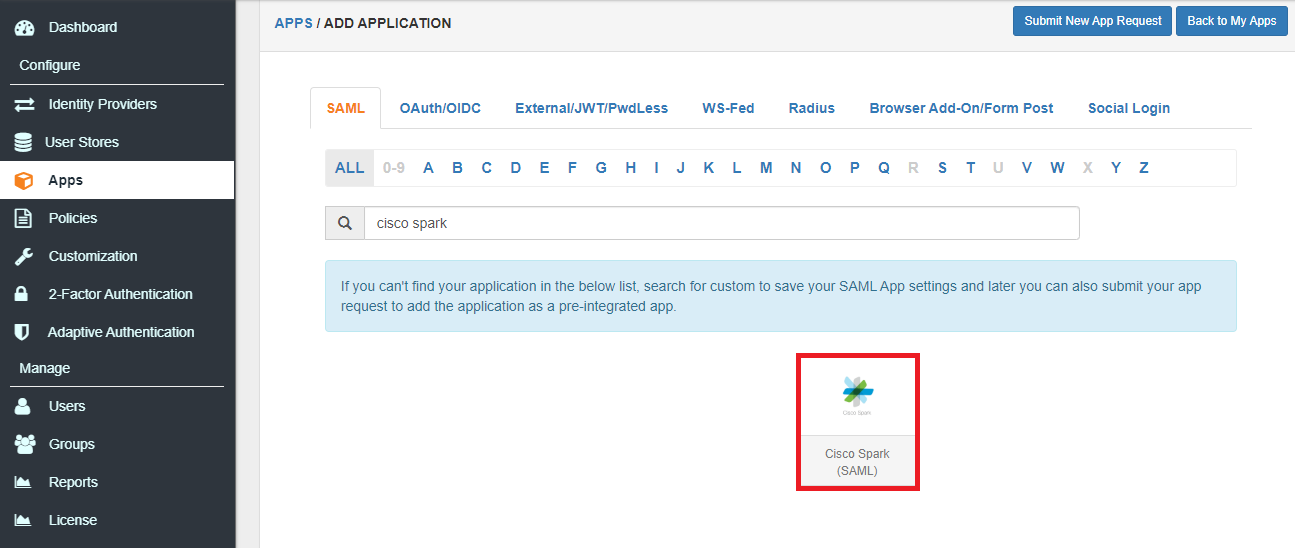Filter apps by letter G
This screenshot has height=548, width=1295.
(601, 168)
